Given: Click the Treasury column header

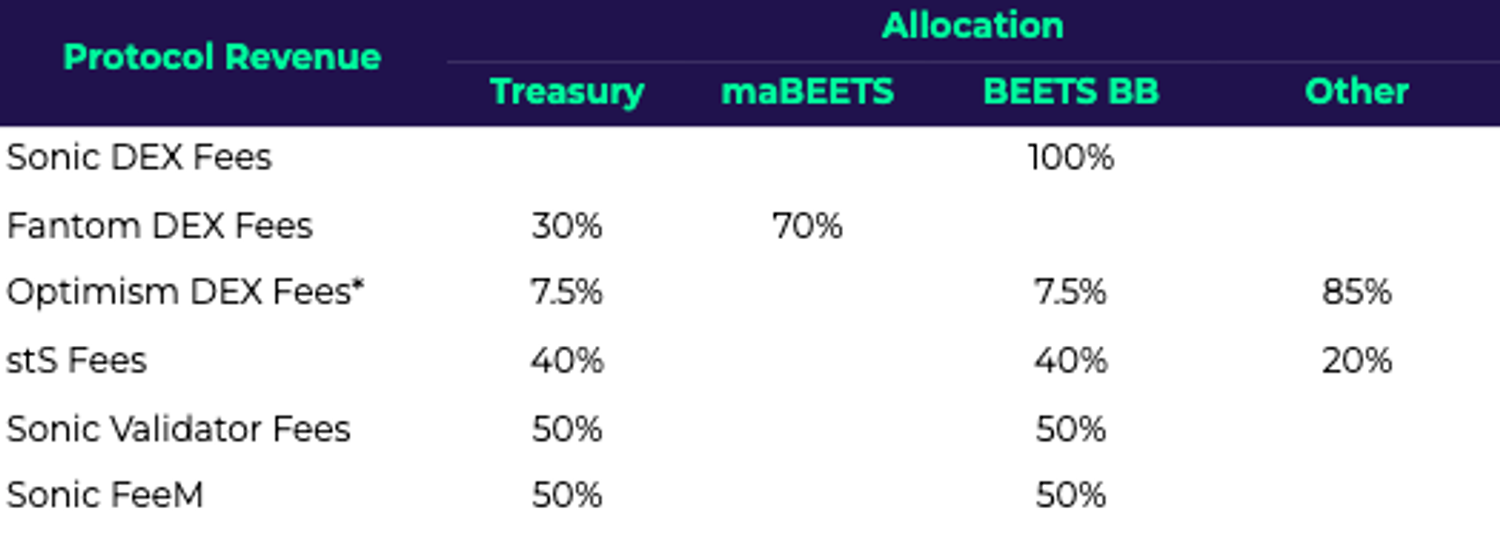Looking at the screenshot, I should click(567, 92).
